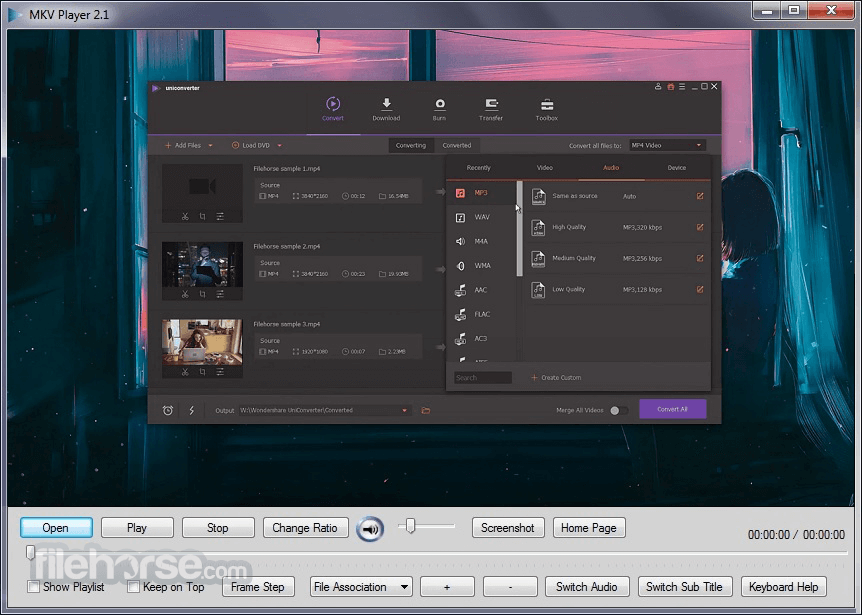Screen dimensions: 862x615
Task: Click the Stop button
Action: [x=218, y=528]
